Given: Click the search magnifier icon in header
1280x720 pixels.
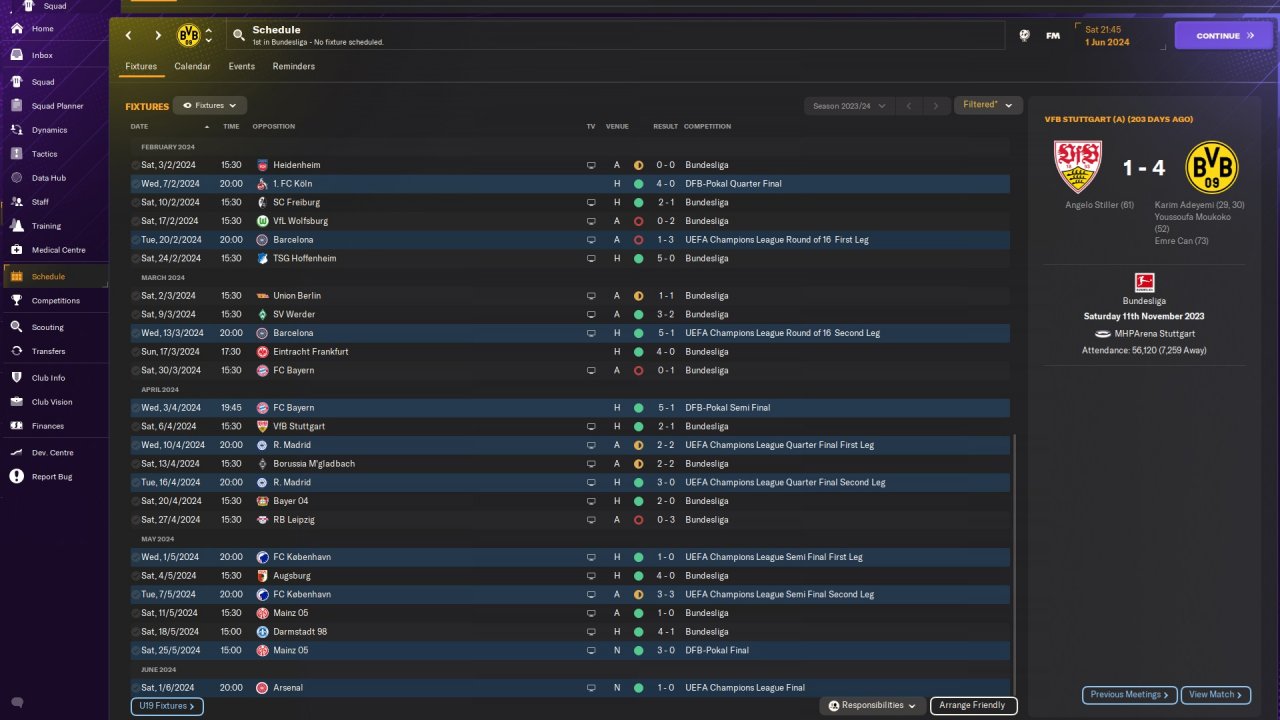Looking at the screenshot, I should (x=239, y=35).
